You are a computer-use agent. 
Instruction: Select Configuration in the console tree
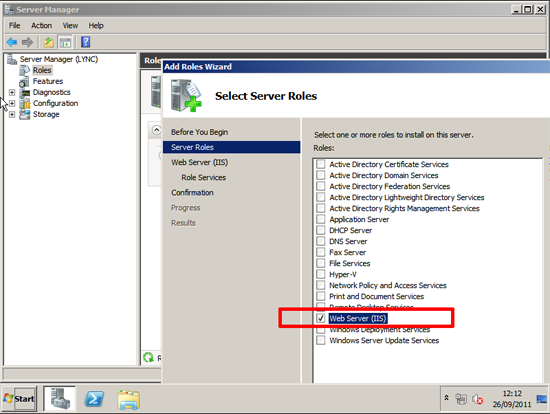(55, 104)
